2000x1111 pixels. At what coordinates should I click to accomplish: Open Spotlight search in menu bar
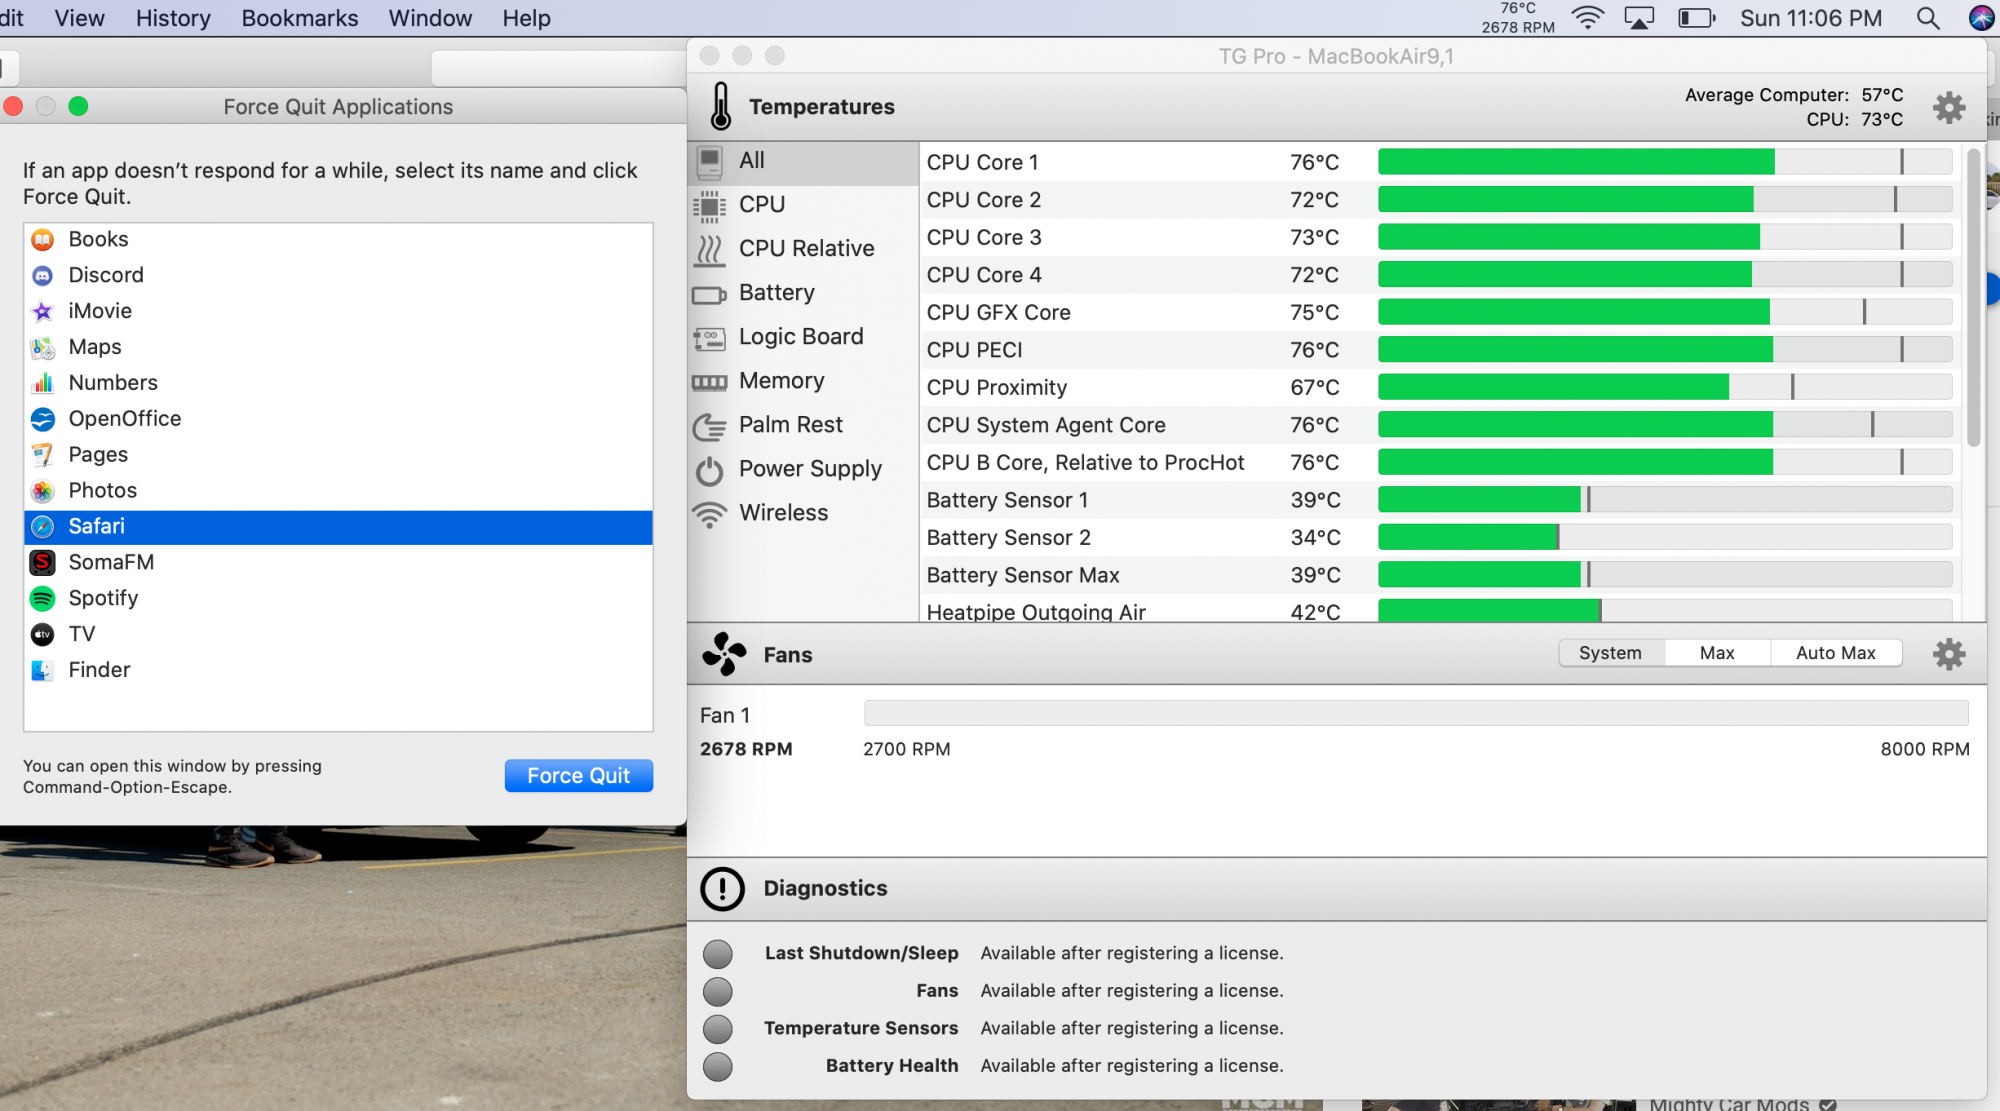pos(1927,18)
